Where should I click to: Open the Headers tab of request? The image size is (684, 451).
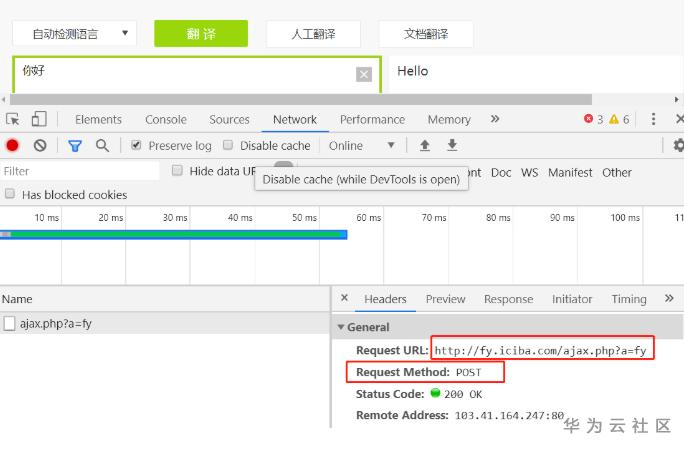[385, 299]
